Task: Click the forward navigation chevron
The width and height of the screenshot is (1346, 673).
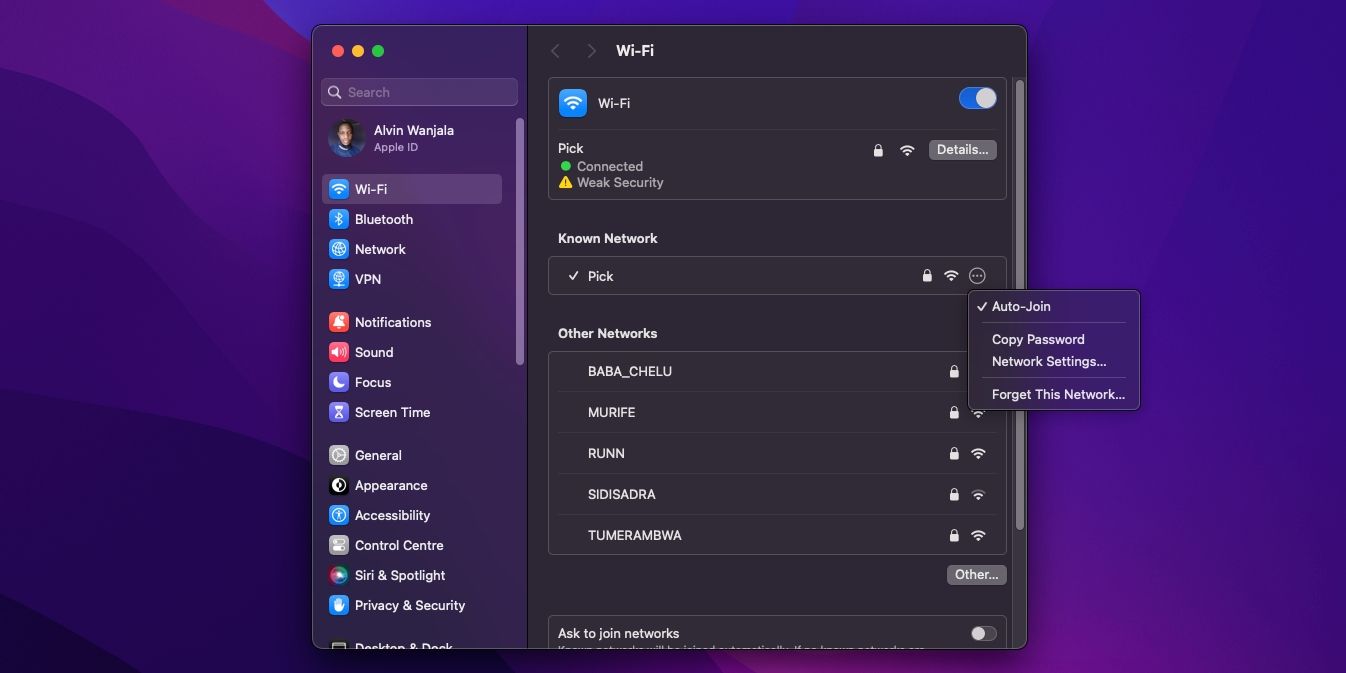Action: tap(591, 50)
